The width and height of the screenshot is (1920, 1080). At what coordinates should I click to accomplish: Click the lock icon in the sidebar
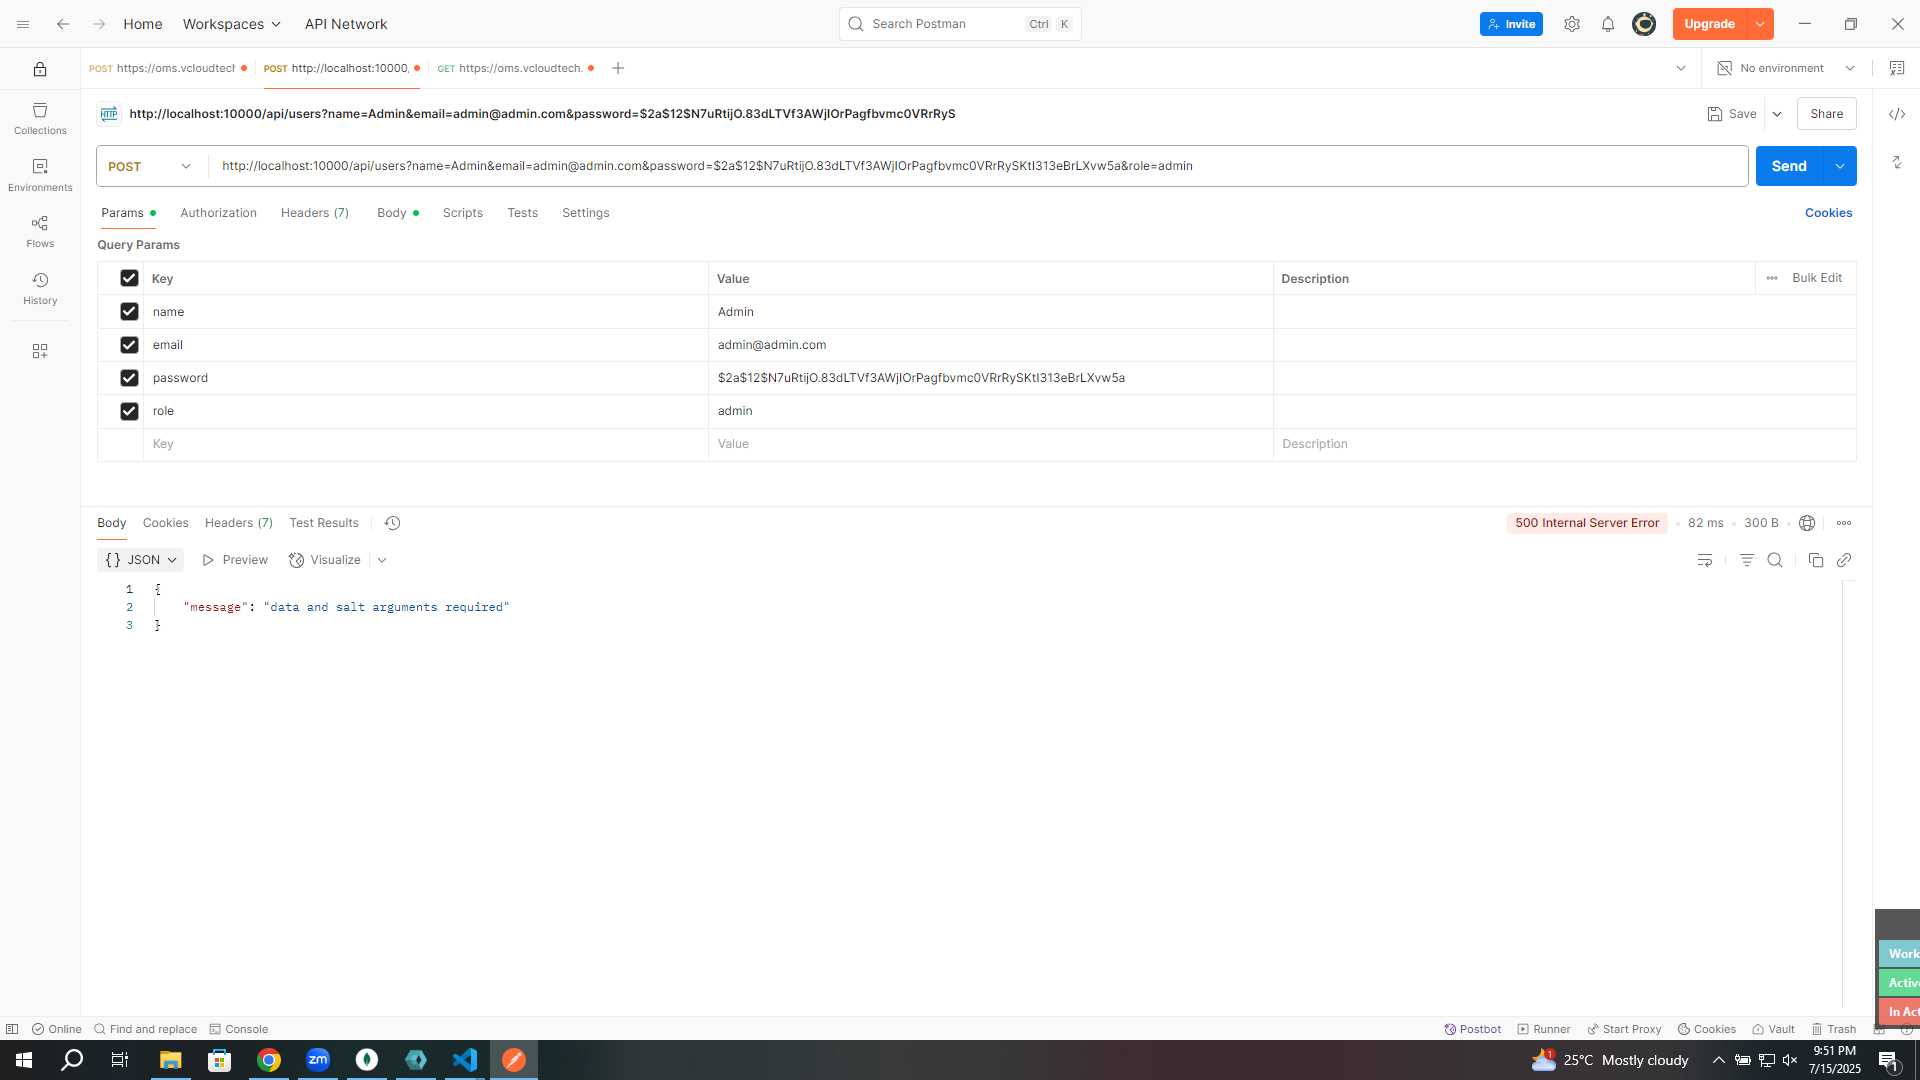coord(40,69)
